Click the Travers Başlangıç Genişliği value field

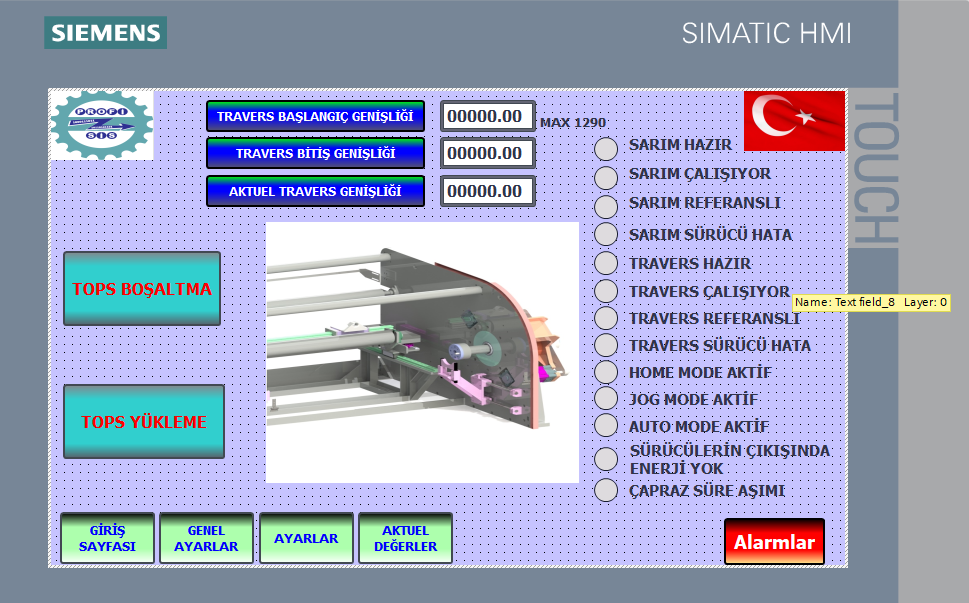point(487,116)
